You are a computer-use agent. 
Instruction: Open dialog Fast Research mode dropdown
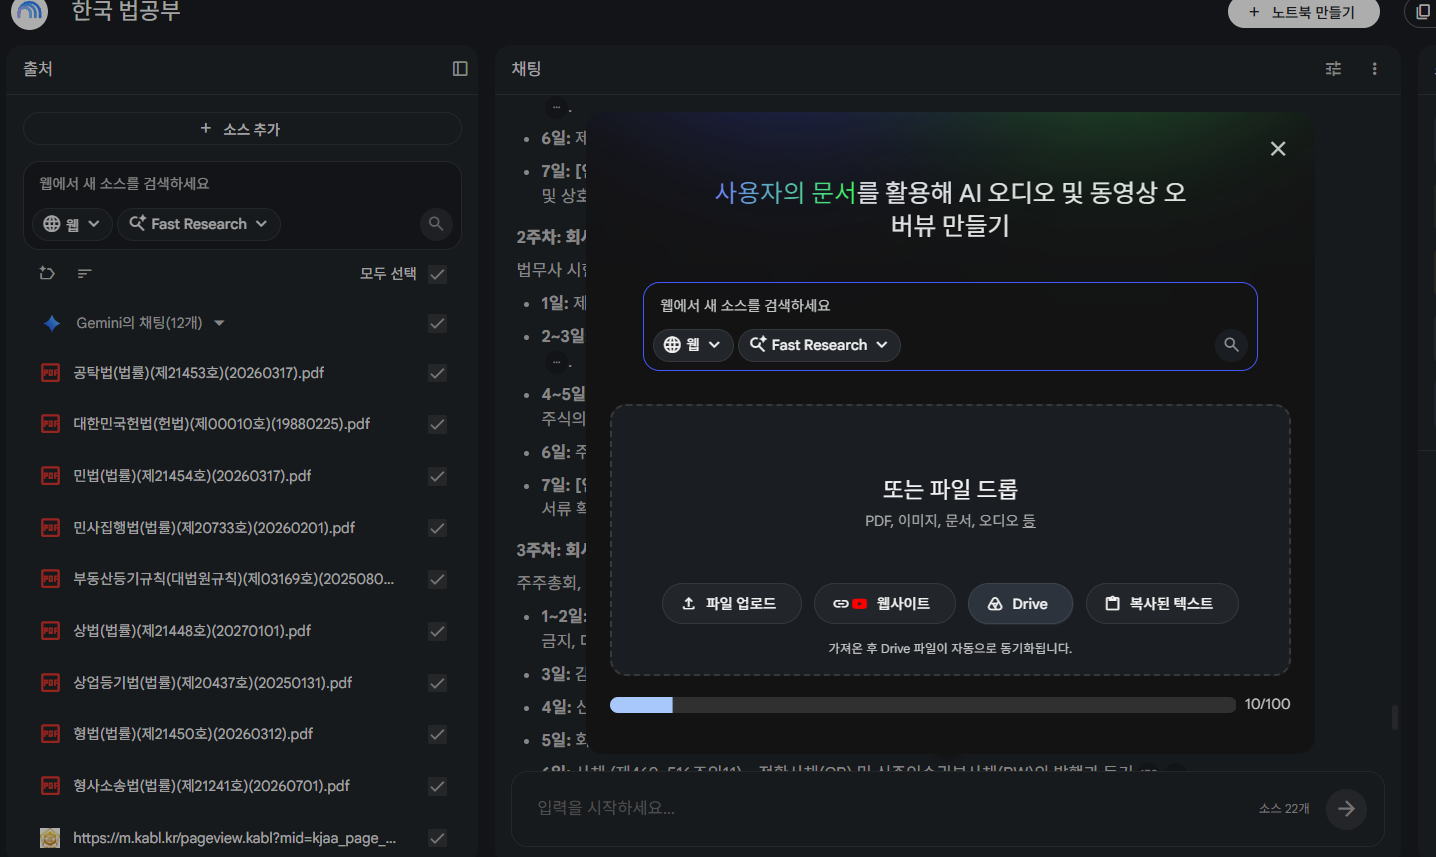coord(819,345)
